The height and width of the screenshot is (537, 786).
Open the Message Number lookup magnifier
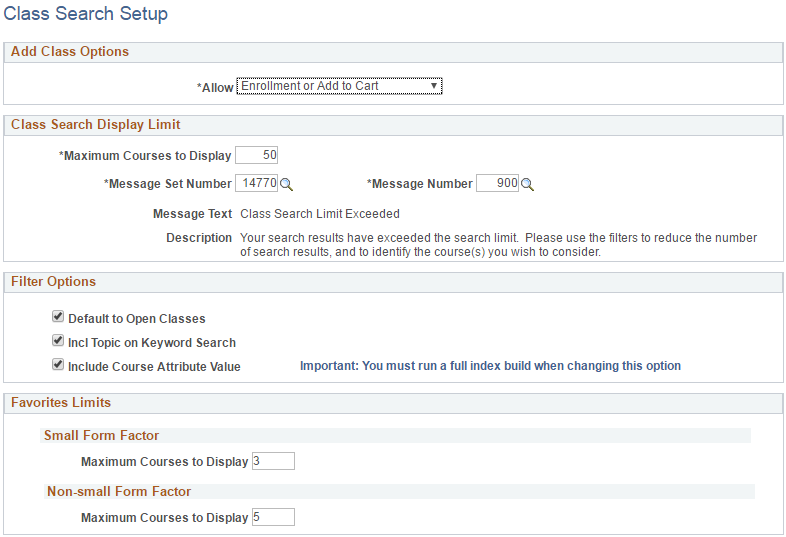pyautogui.click(x=527, y=184)
